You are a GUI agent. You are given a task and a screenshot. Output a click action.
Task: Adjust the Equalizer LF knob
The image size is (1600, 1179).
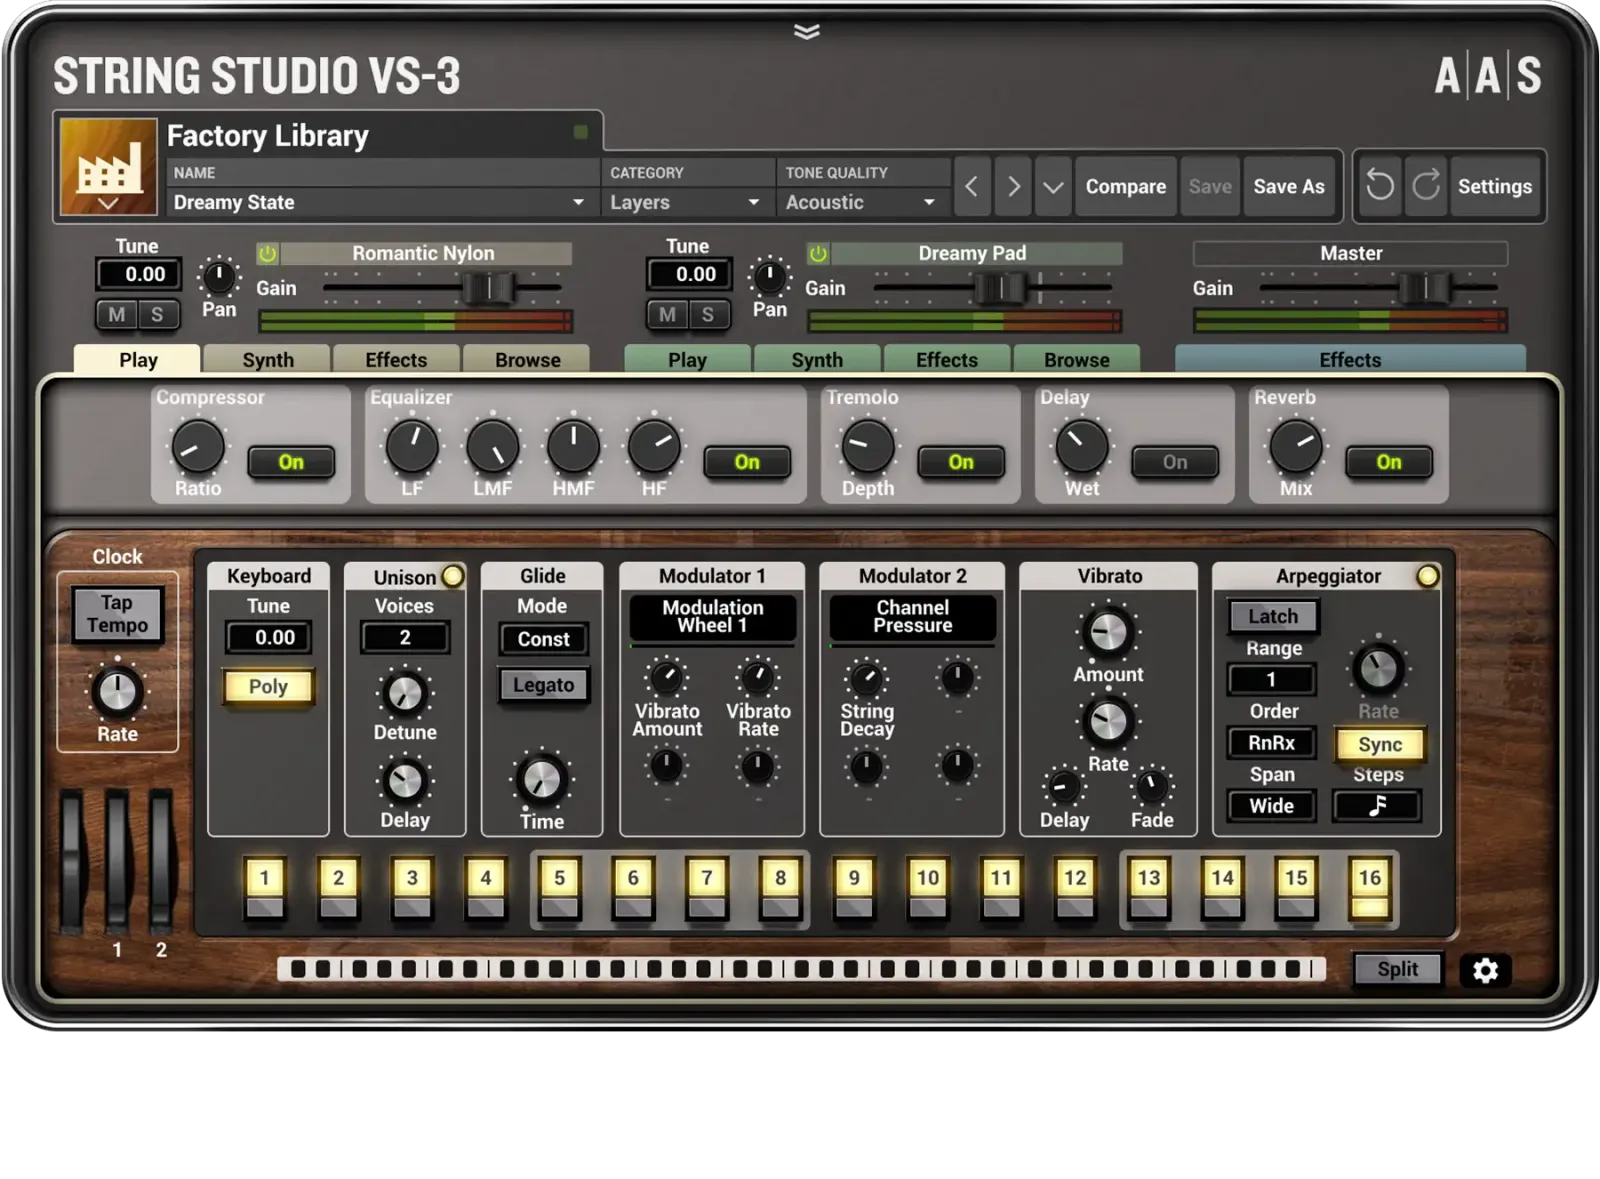412,447
